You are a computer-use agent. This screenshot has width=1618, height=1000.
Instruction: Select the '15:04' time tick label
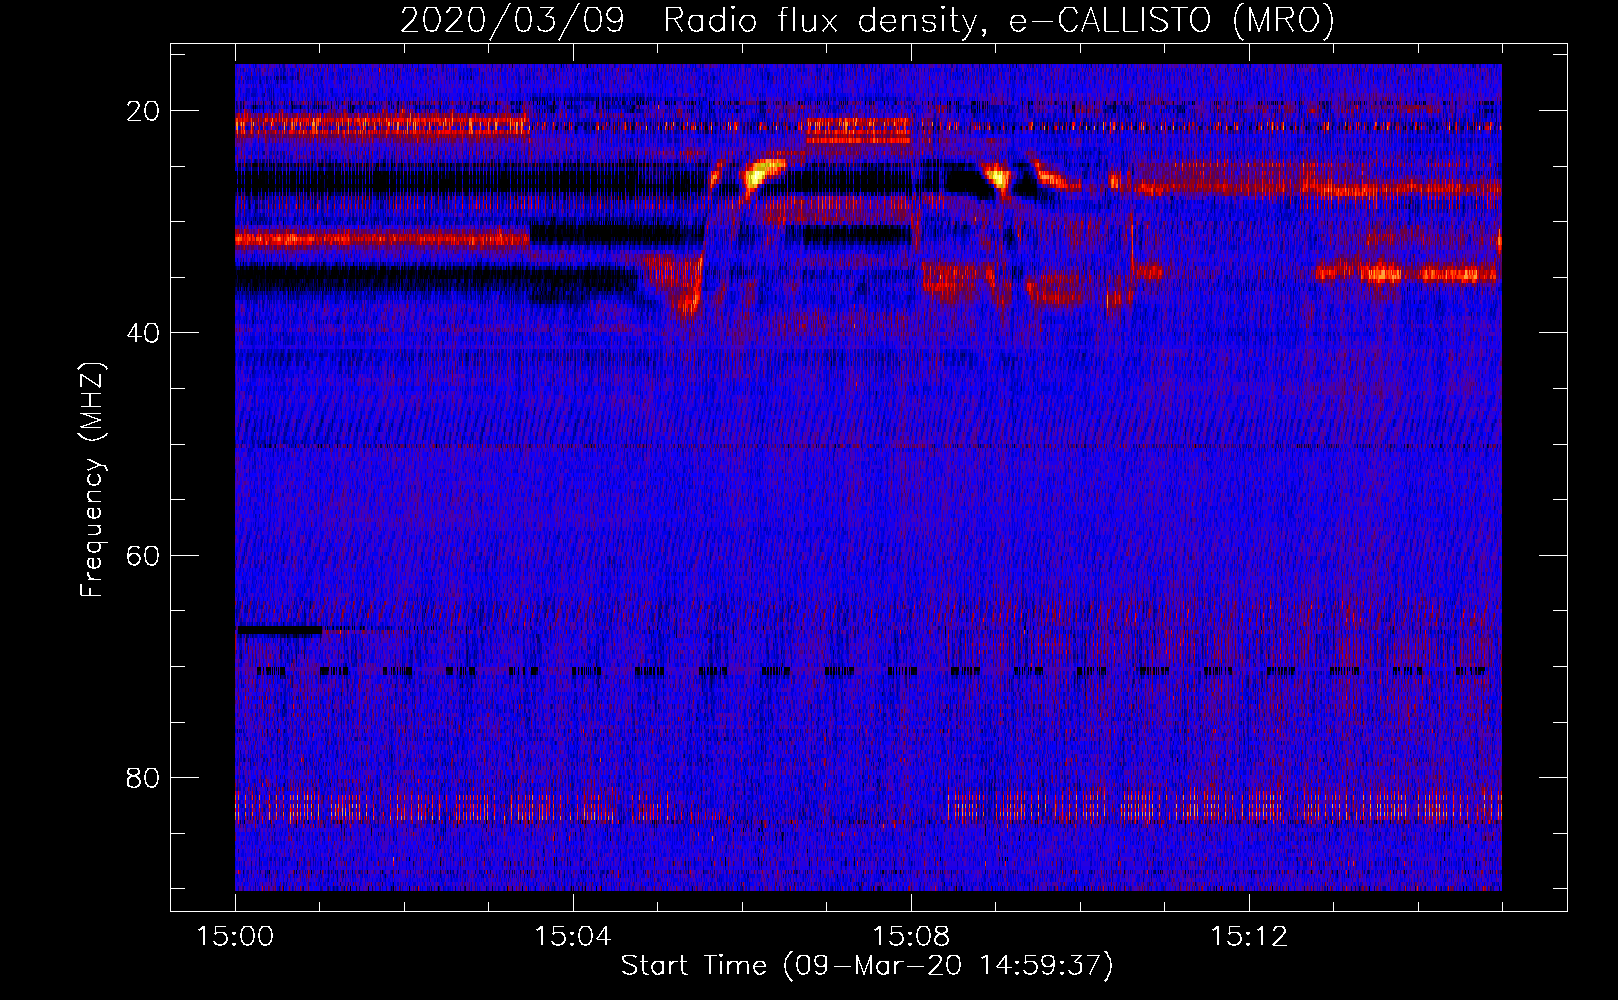pos(572,937)
